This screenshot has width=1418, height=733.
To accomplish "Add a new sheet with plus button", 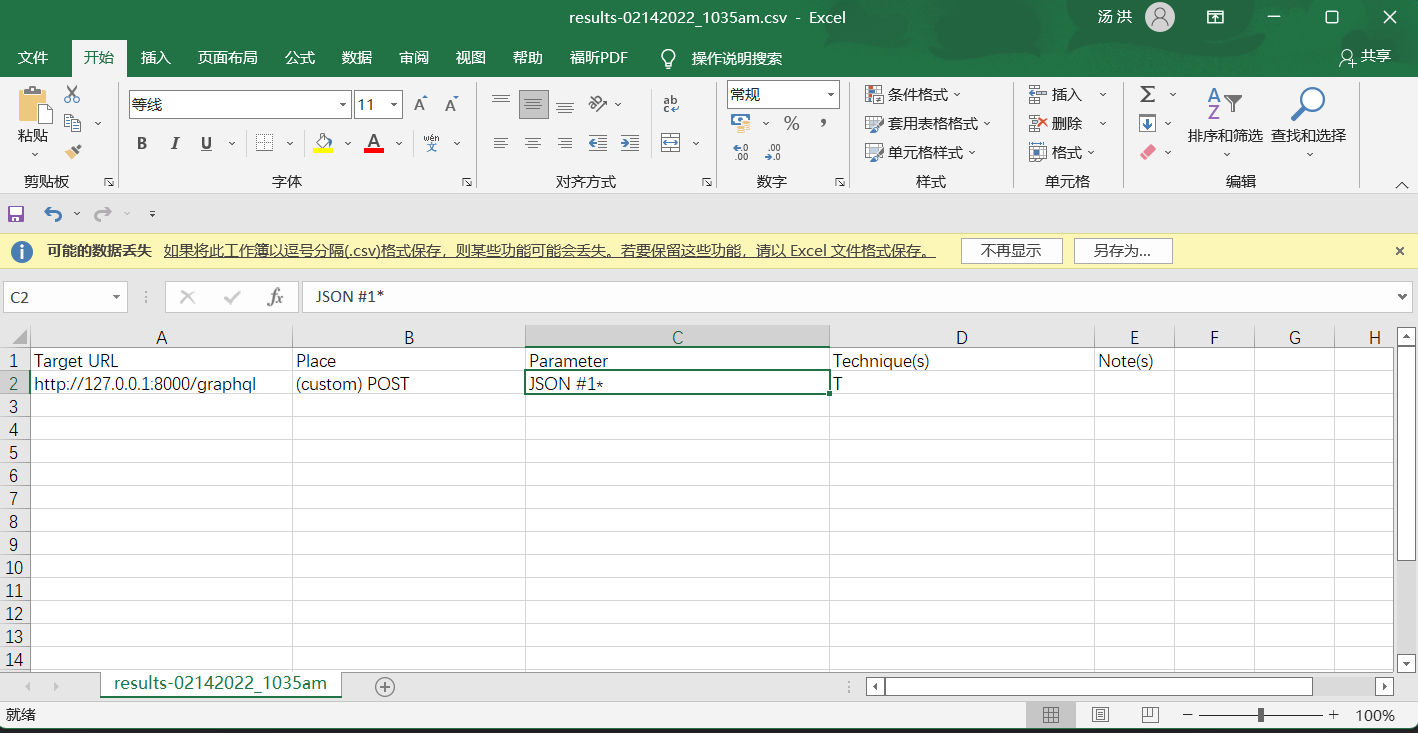I will pos(385,686).
